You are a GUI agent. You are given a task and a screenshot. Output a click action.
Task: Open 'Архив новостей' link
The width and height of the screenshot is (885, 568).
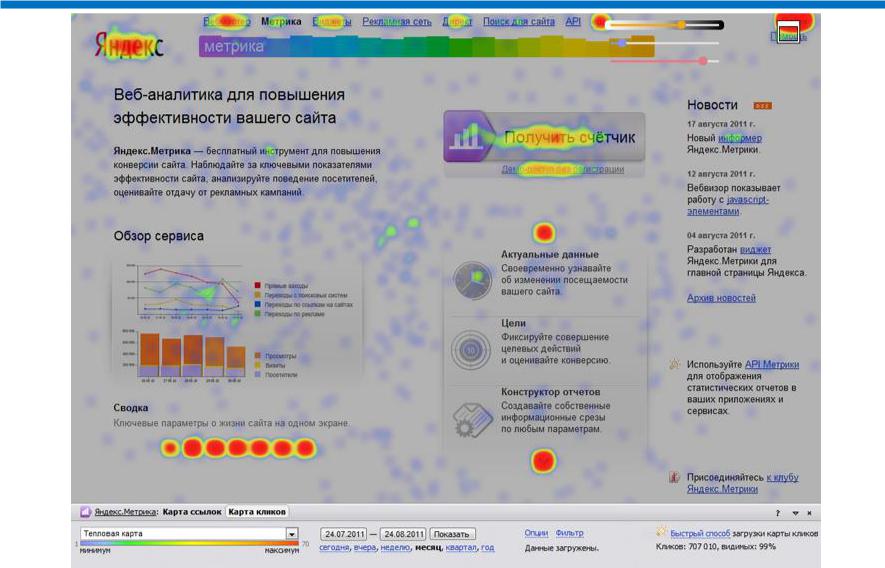[721, 298]
